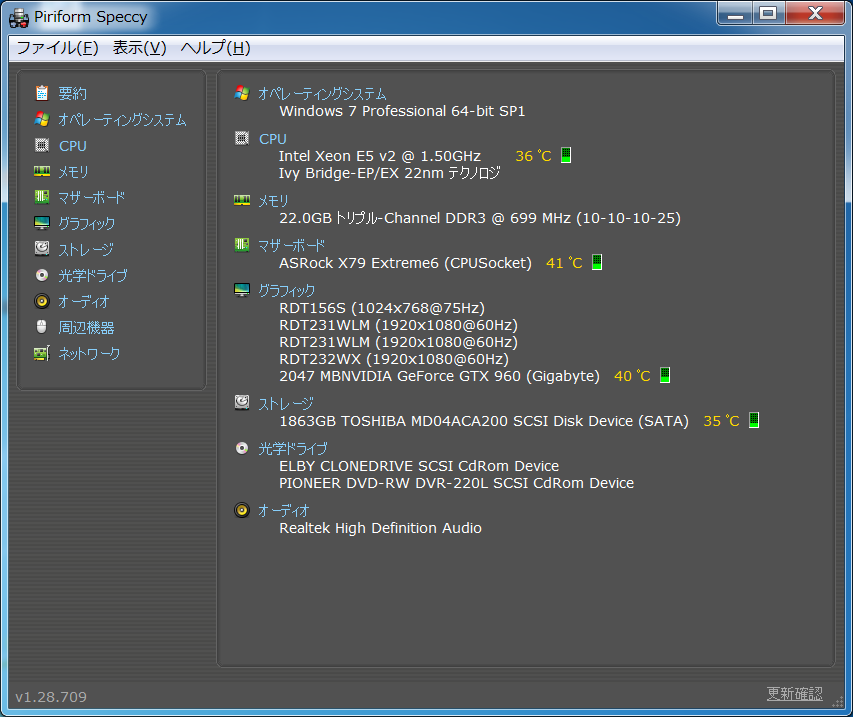Click the ストレージ hard disk icon in sidebar

coord(42,249)
